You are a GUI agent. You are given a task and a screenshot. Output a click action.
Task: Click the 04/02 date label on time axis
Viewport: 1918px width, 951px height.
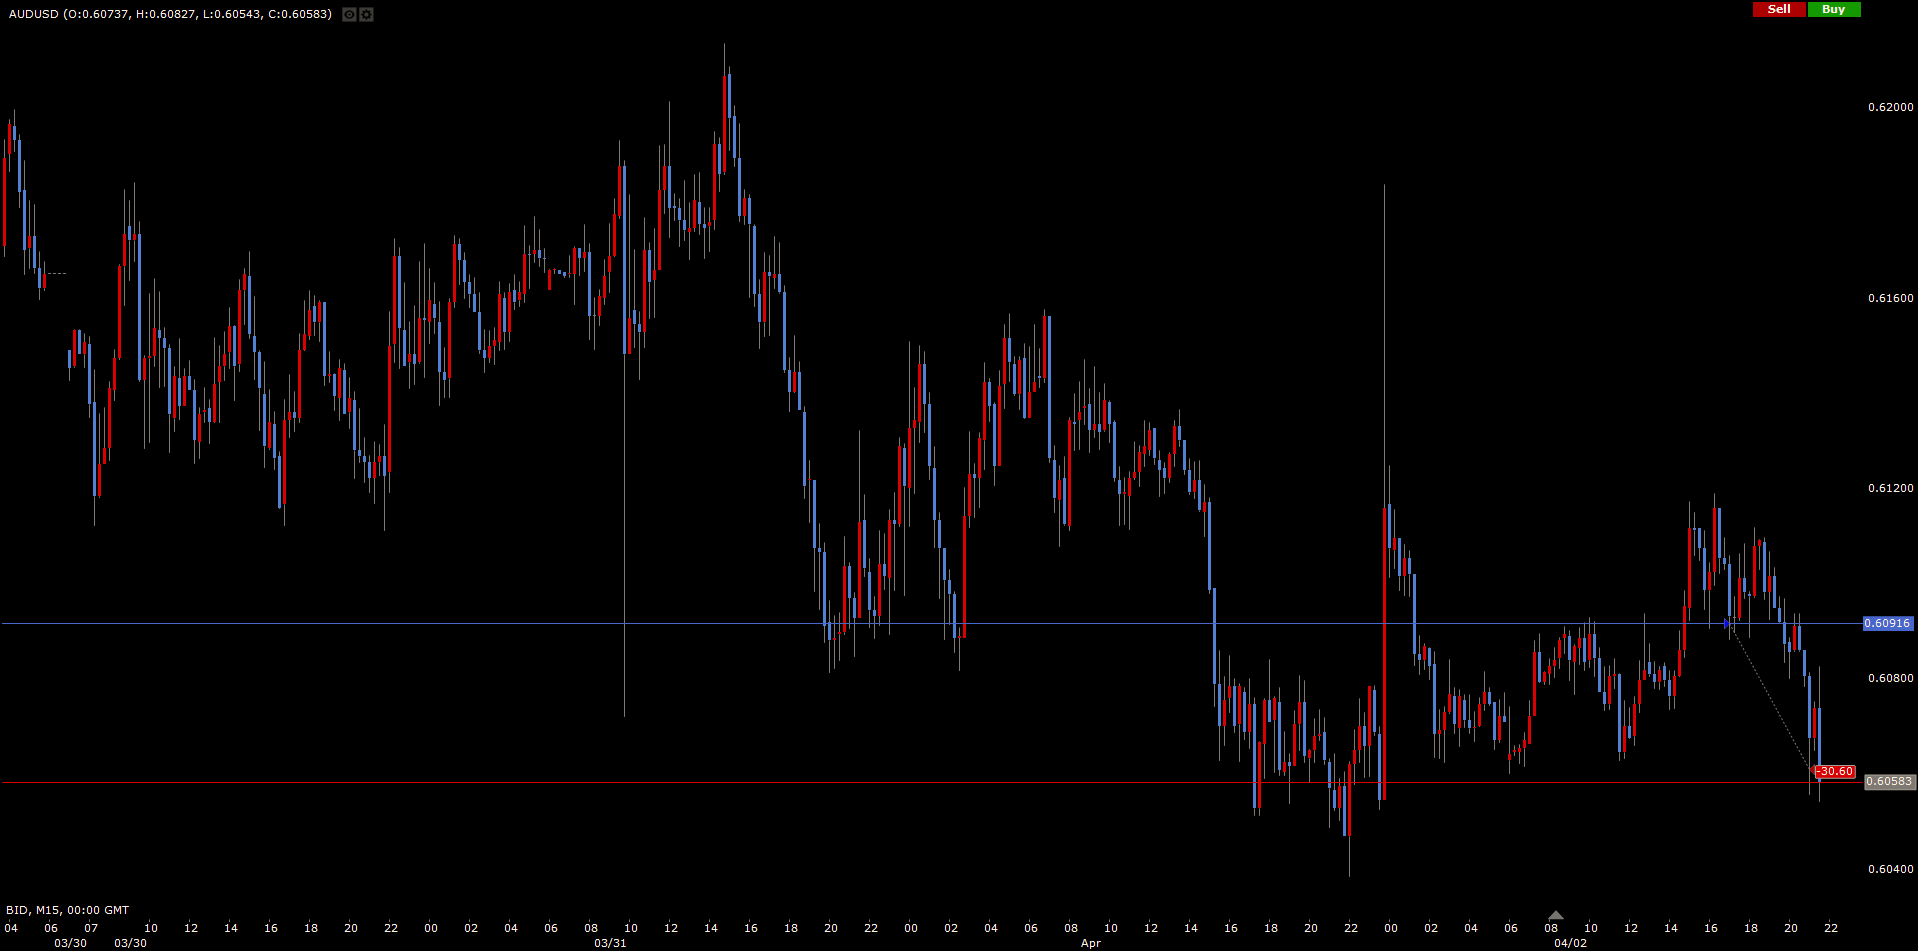(1570, 943)
